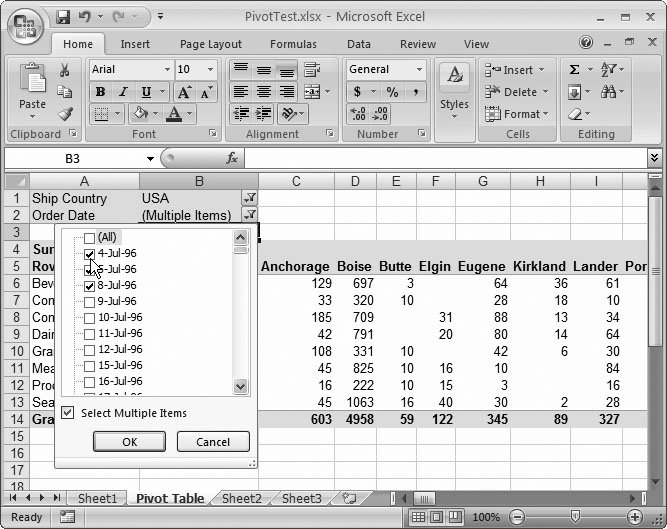Open the General number format dropdown
667x529 pixels.
pyautogui.click(x=419, y=70)
